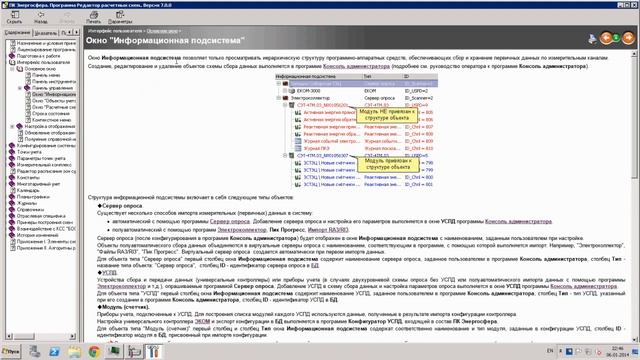Click the Справочники book icon
The image size is (640, 360).
point(12,209)
